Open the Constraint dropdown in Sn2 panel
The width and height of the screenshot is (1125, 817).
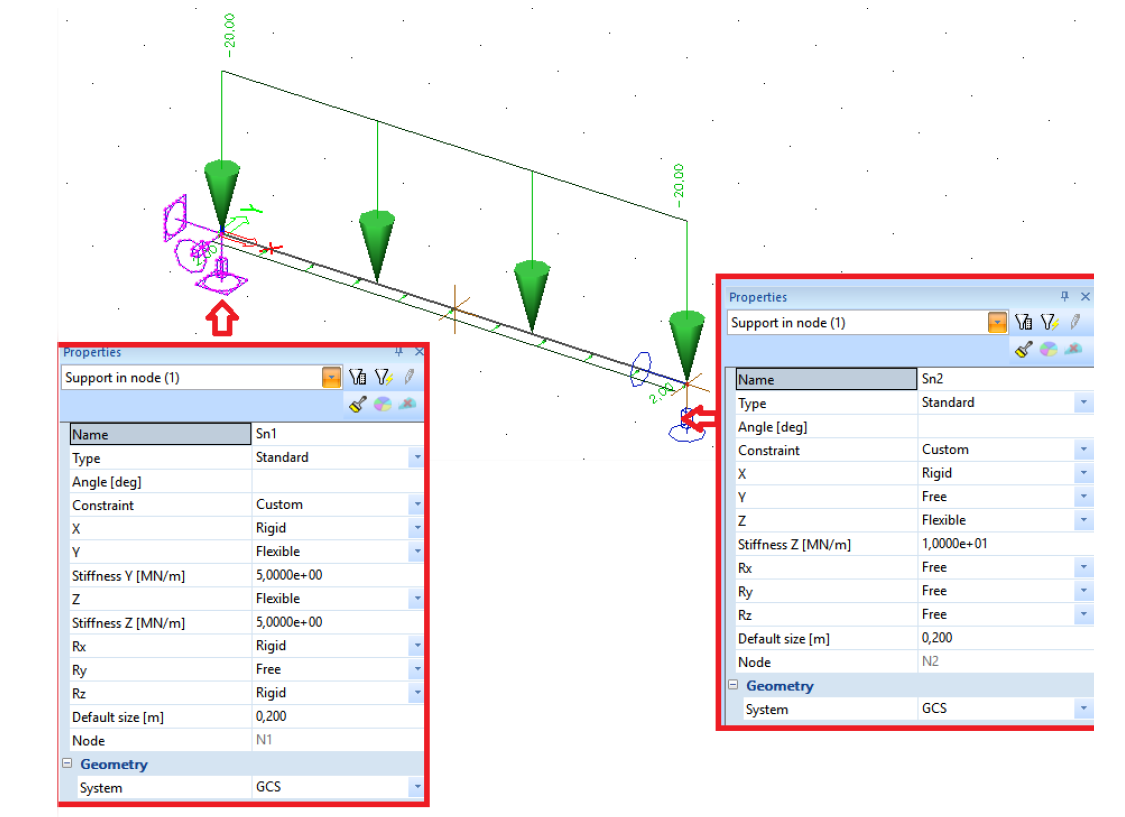coord(1083,450)
